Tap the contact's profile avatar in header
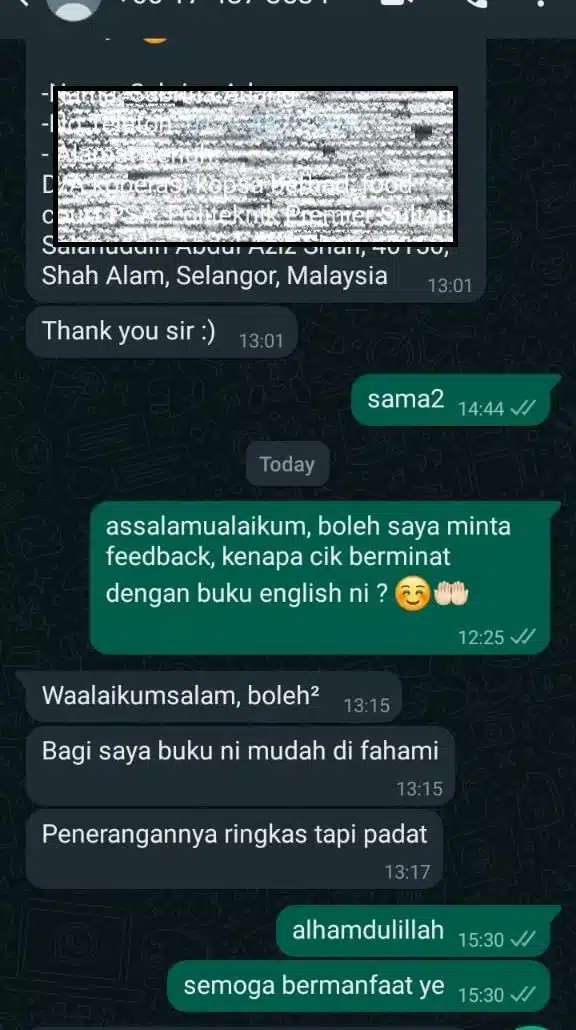Viewport: 576px width, 1030px height. point(74,7)
